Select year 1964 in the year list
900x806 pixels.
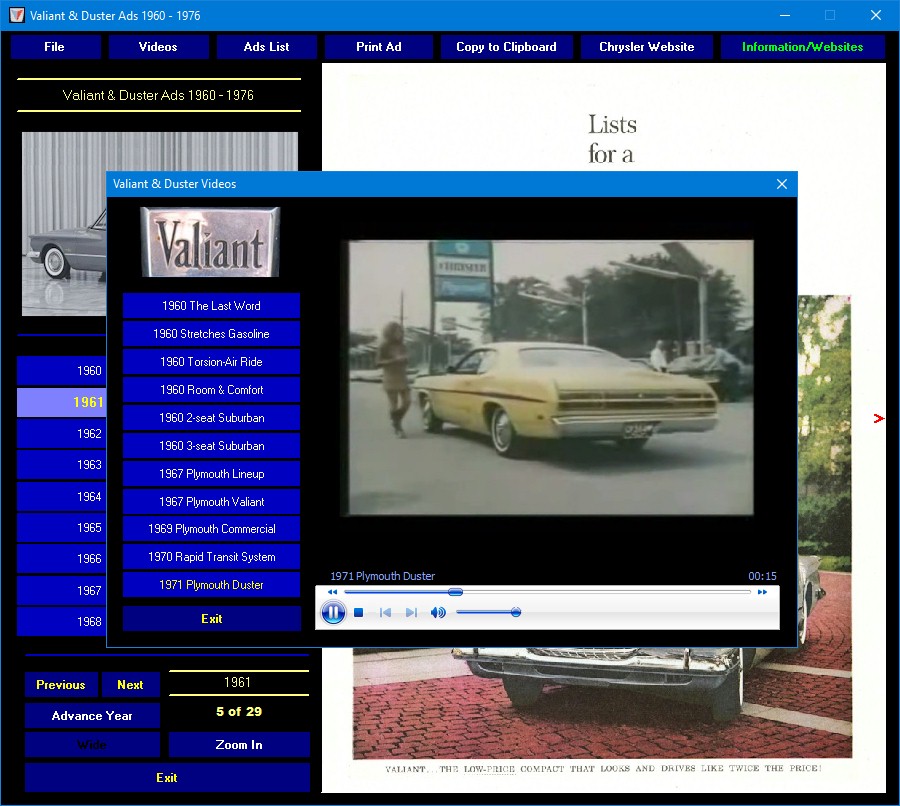click(x=62, y=497)
